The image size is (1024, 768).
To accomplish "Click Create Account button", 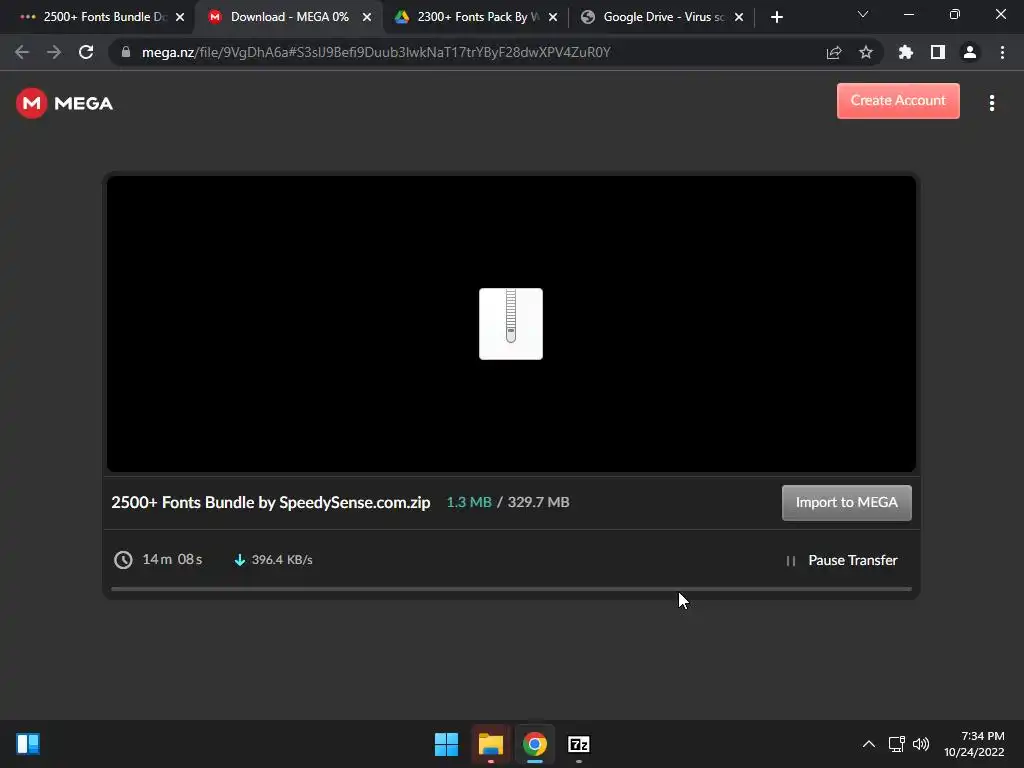I will (x=898, y=101).
